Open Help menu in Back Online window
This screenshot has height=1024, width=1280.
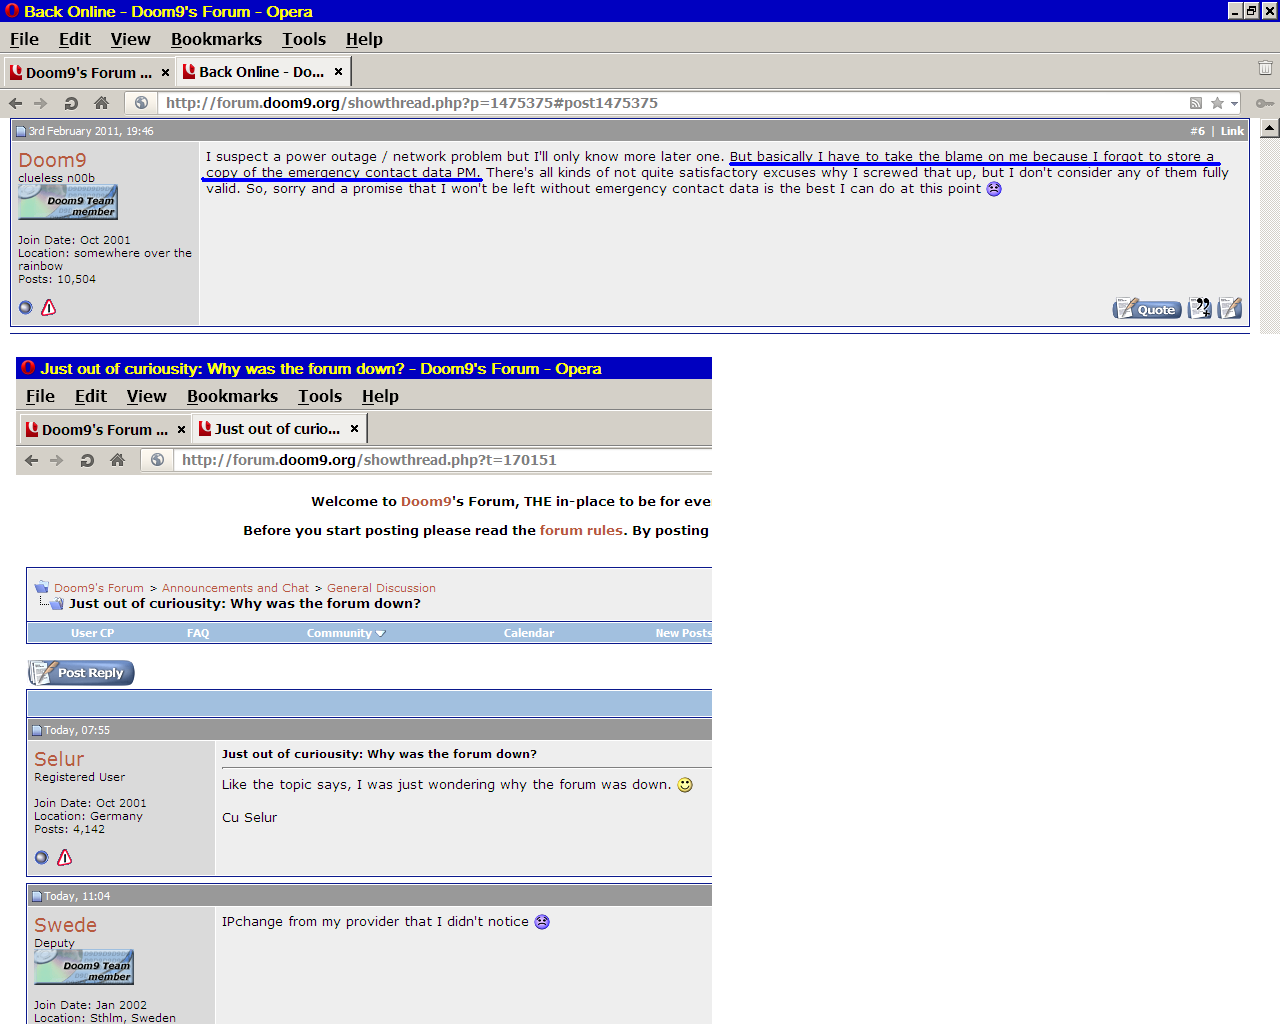364,39
